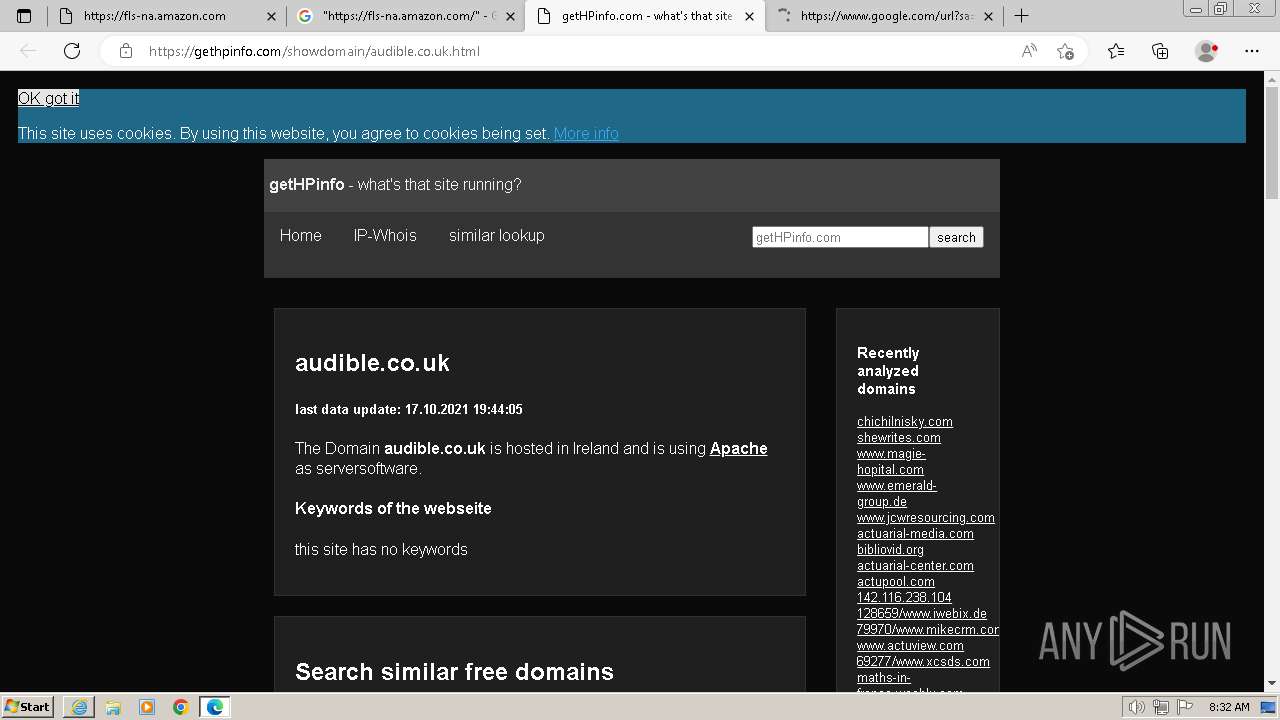Open IP-Whois navigation item
This screenshot has width=1280, height=720.
(x=385, y=235)
